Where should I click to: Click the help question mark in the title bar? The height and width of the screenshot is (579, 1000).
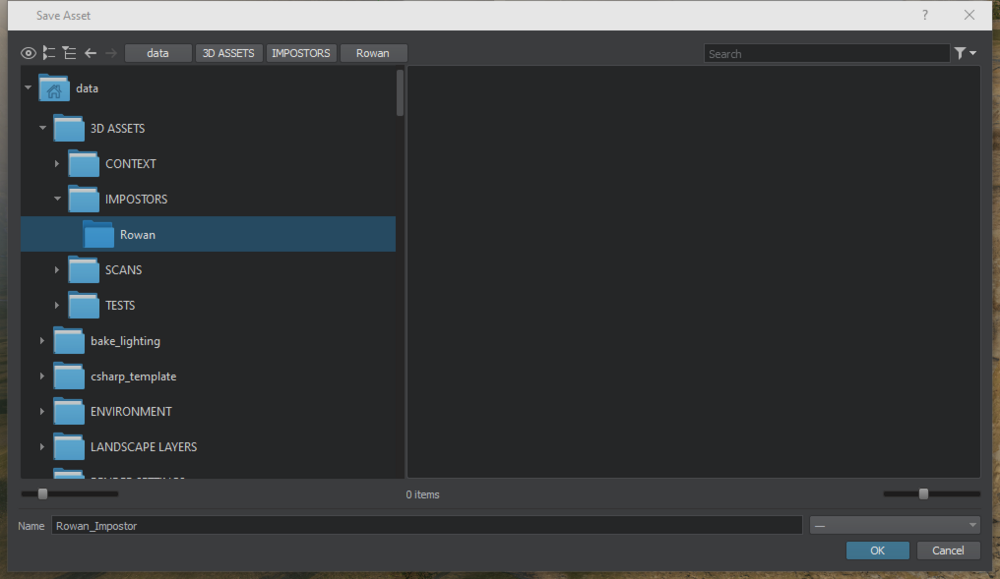(x=925, y=15)
